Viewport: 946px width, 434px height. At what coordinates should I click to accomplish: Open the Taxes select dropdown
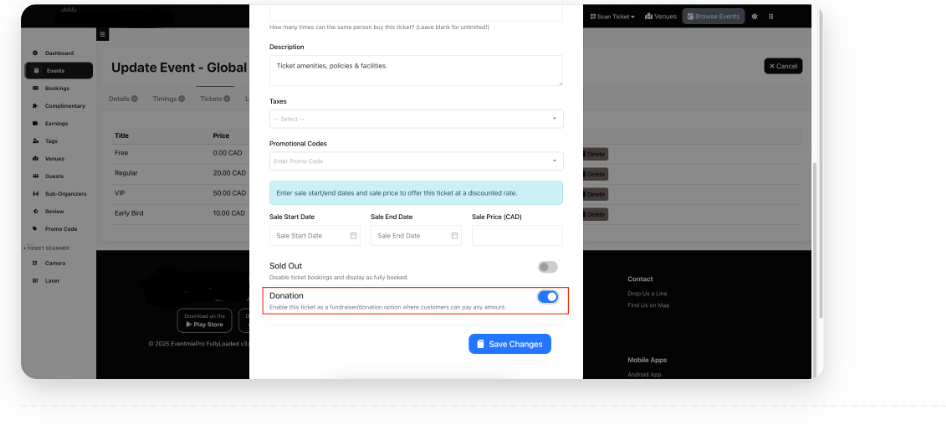pyautogui.click(x=416, y=119)
